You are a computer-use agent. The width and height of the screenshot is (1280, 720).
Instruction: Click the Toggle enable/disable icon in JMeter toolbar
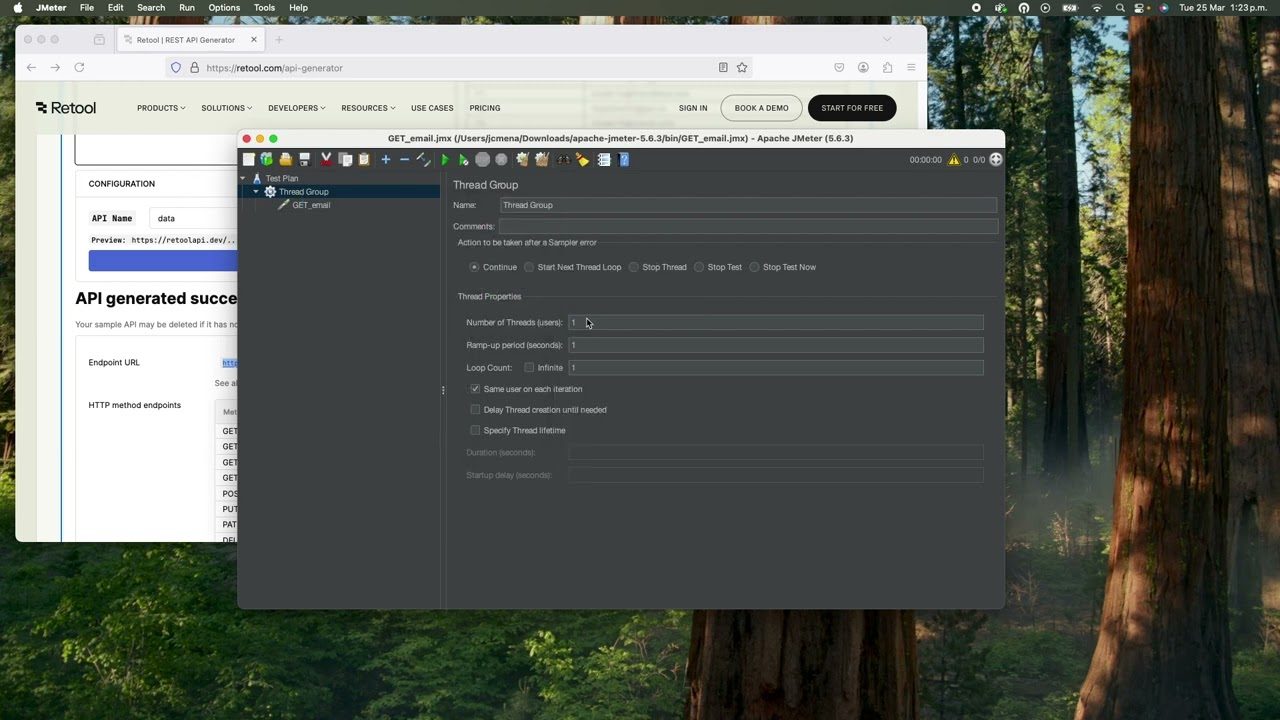pyautogui.click(x=423, y=160)
